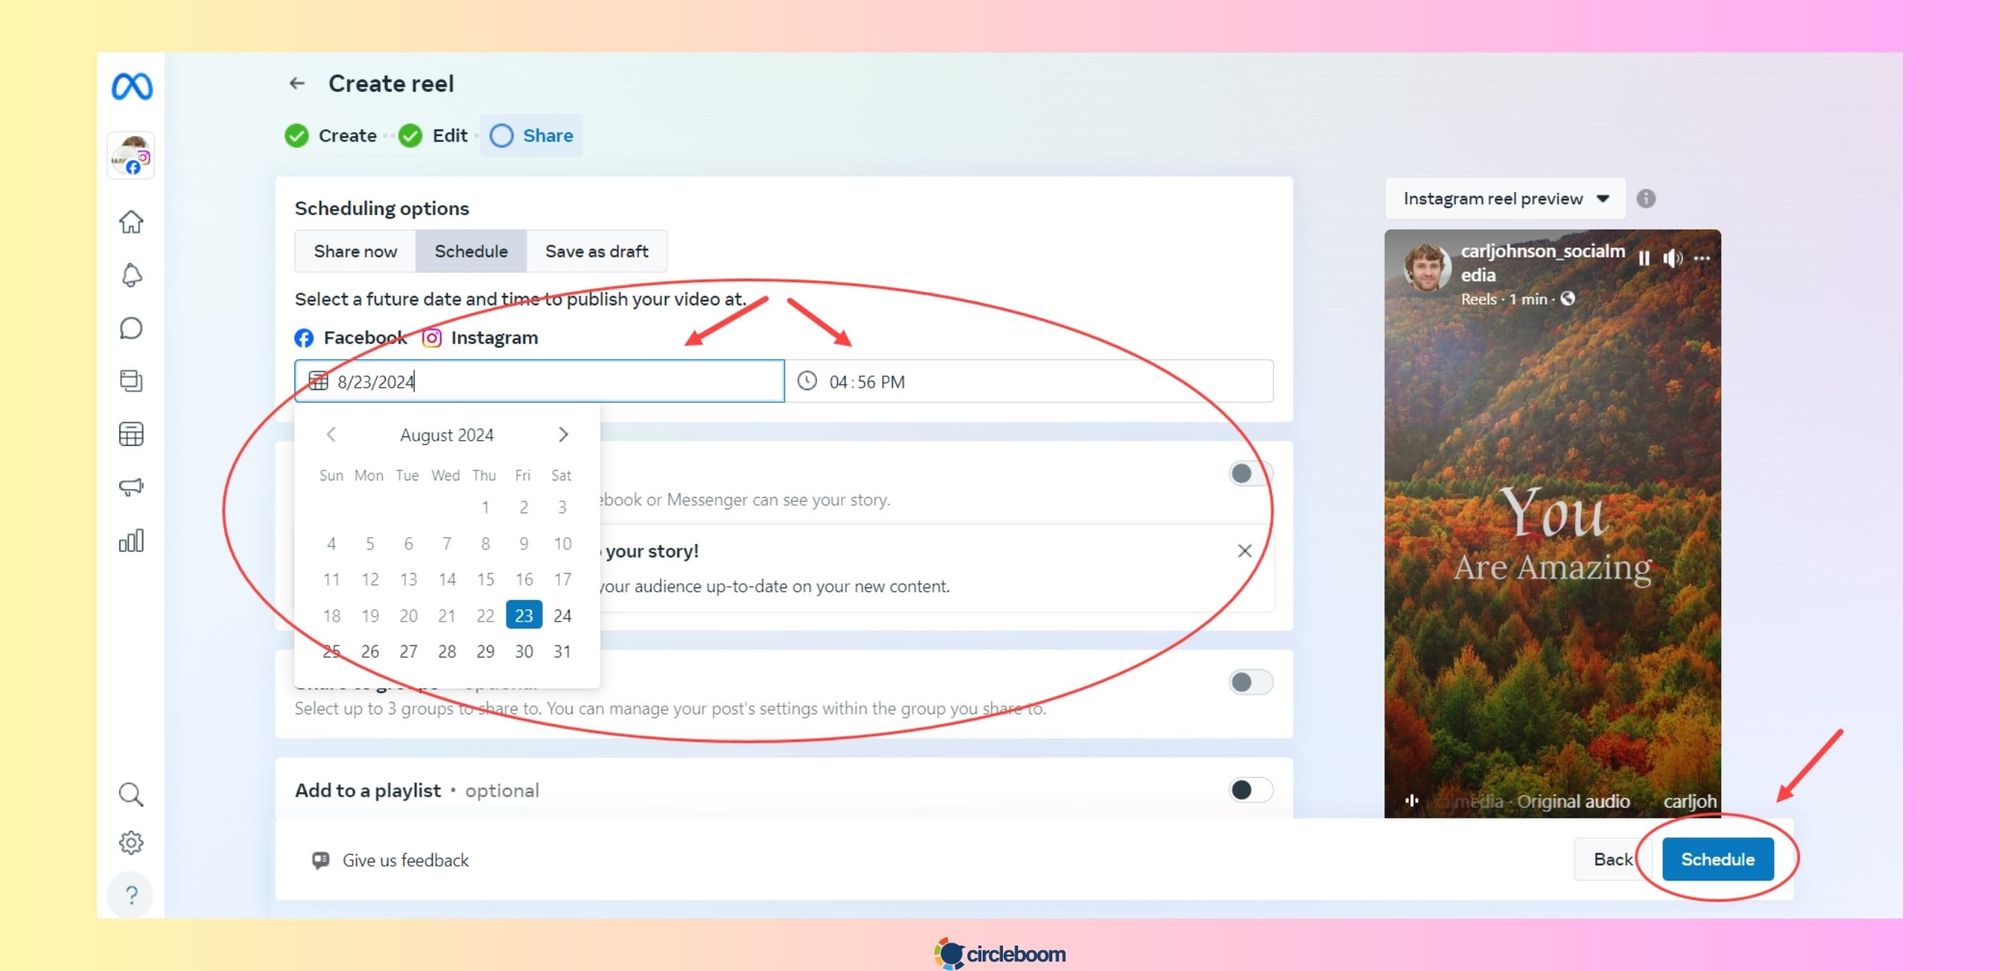The width and height of the screenshot is (2000, 971).
Task: Select the Schedule option tab
Action: (471, 251)
